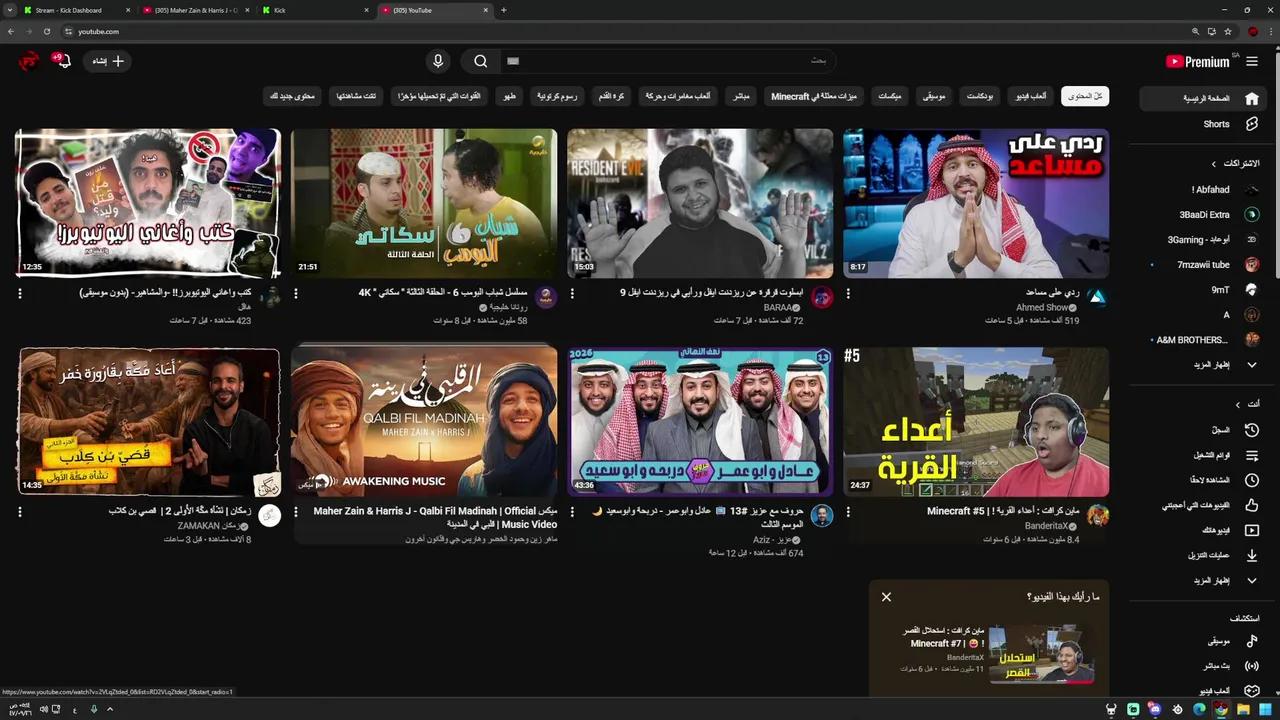This screenshot has height=720, width=1280.
Task: Select the طهو filter chip
Action: pos(510,96)
